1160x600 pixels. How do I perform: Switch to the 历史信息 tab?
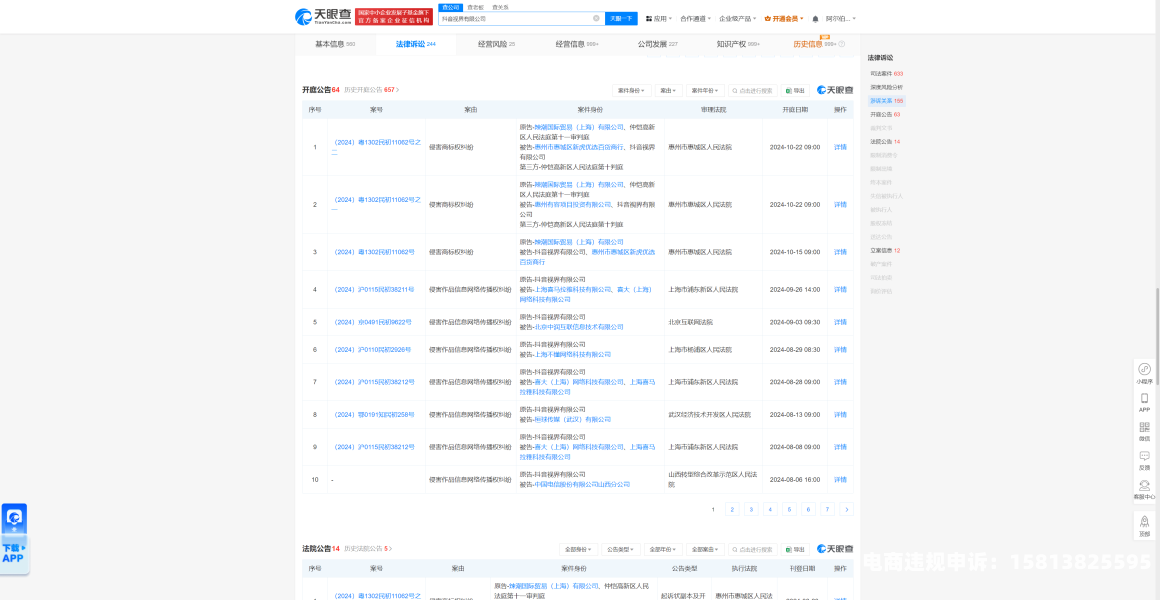point(814,44)
